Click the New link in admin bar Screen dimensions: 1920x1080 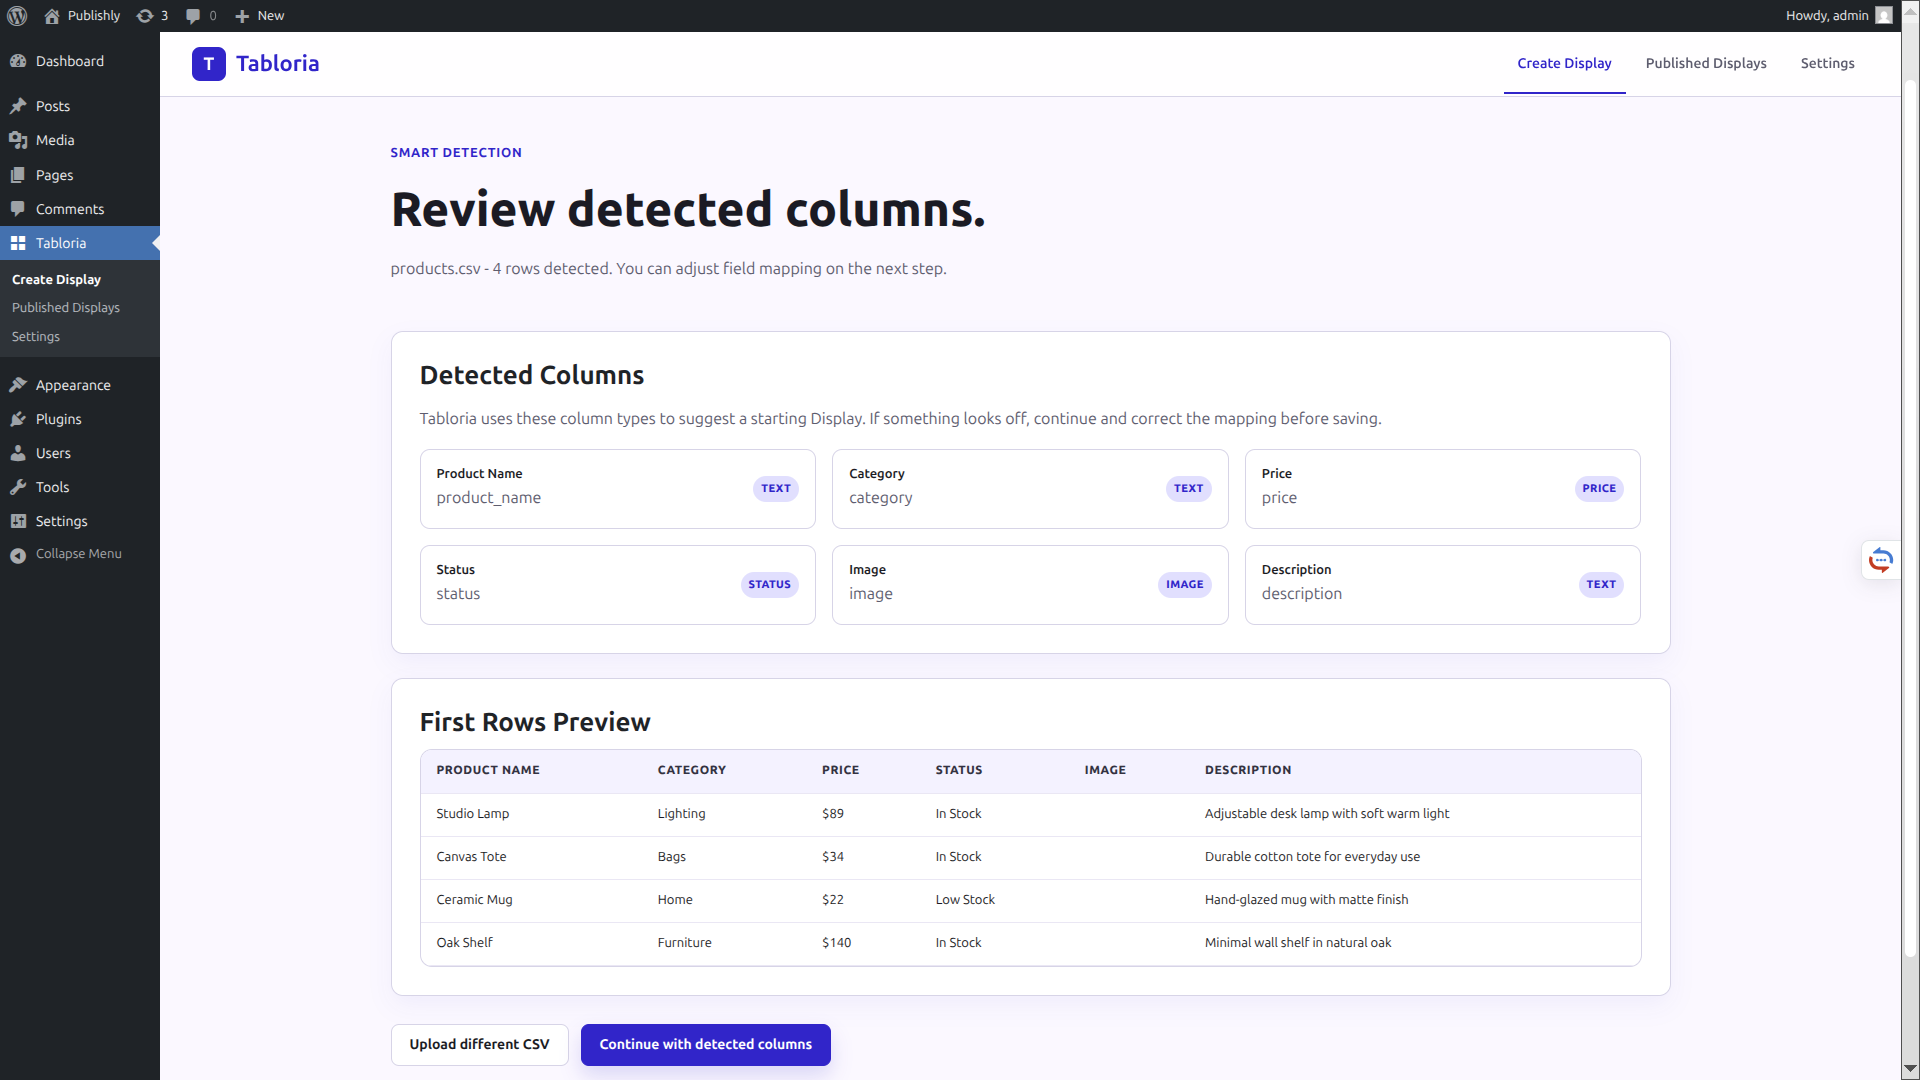[x=270, y=16]
